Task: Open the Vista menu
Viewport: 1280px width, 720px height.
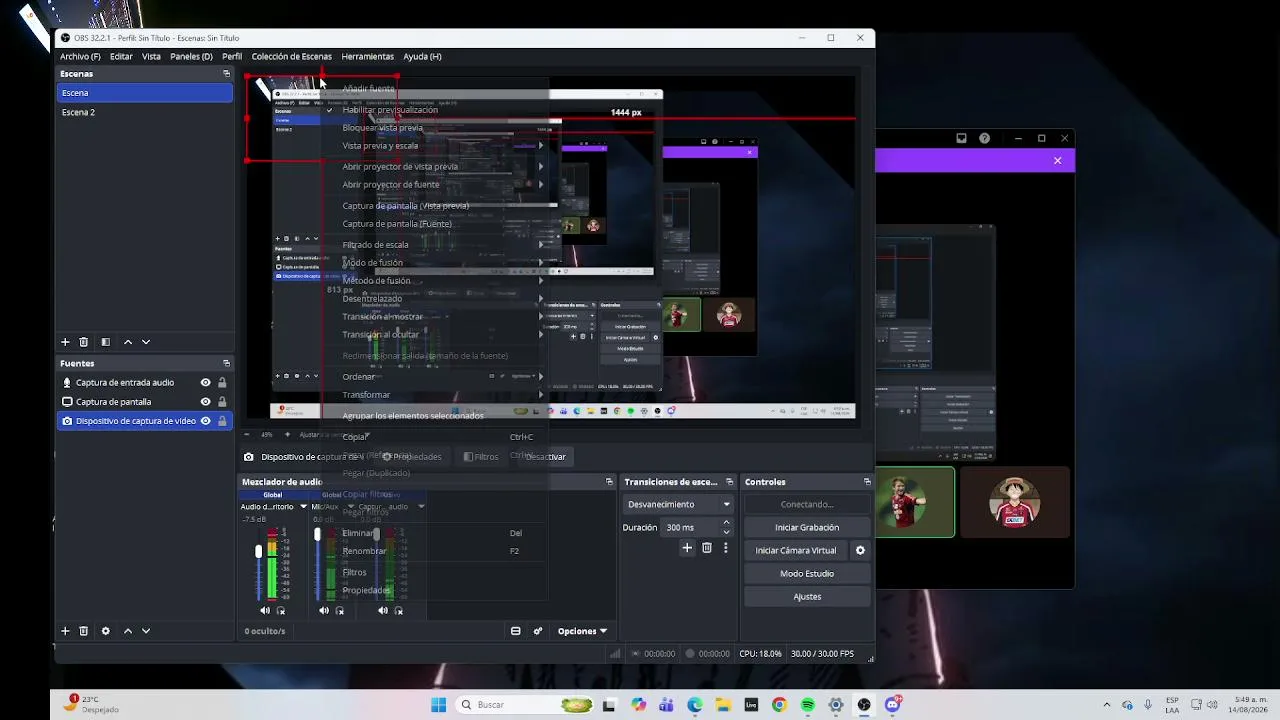Action: [151, 57]
